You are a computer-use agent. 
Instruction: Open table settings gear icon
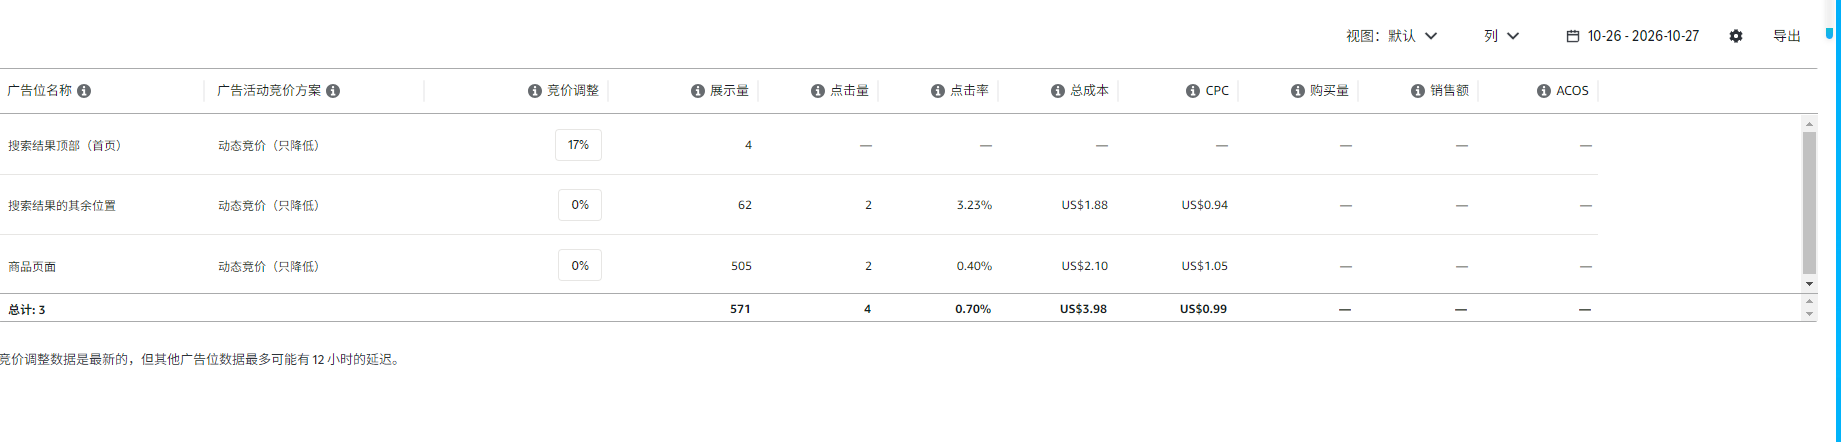pyautogui.click(x=1736, y=36)
